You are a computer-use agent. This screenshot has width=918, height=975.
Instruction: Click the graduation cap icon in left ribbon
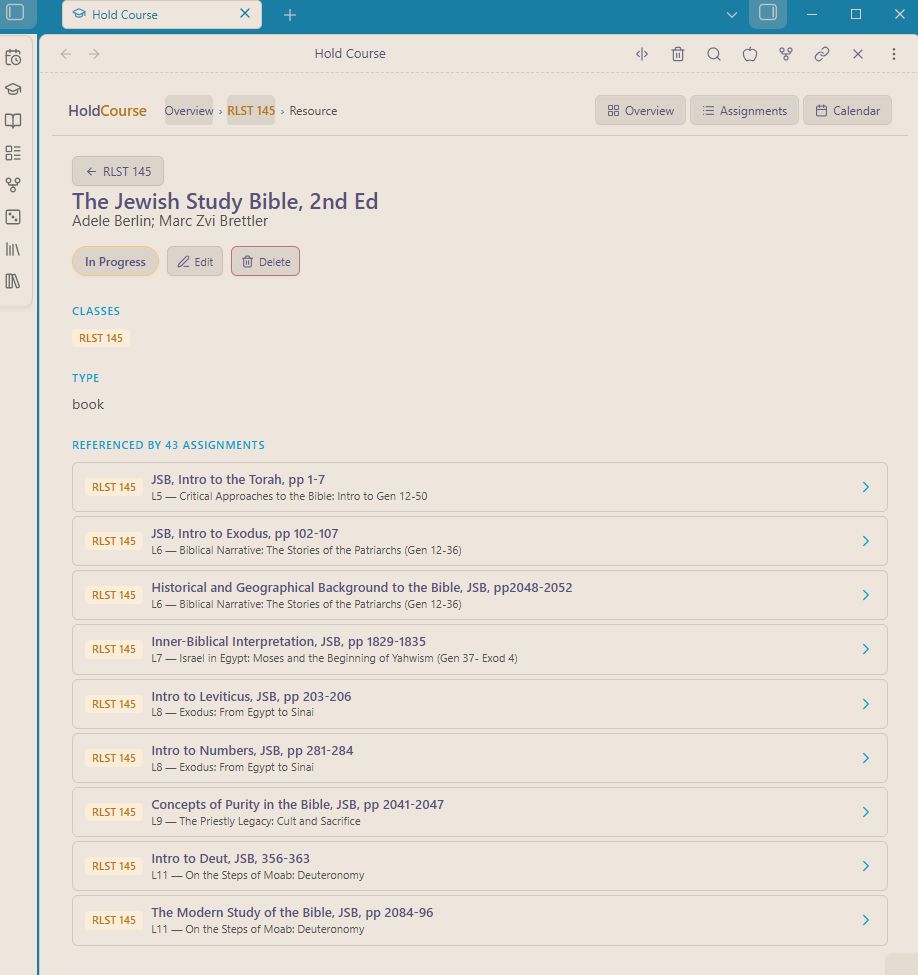[13, 90]
